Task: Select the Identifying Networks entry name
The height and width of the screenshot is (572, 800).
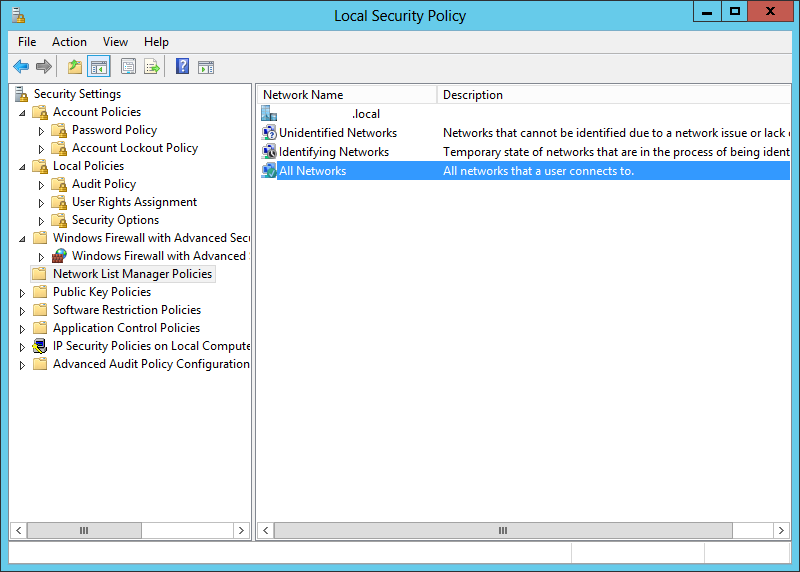Action: tap(334, 152)
